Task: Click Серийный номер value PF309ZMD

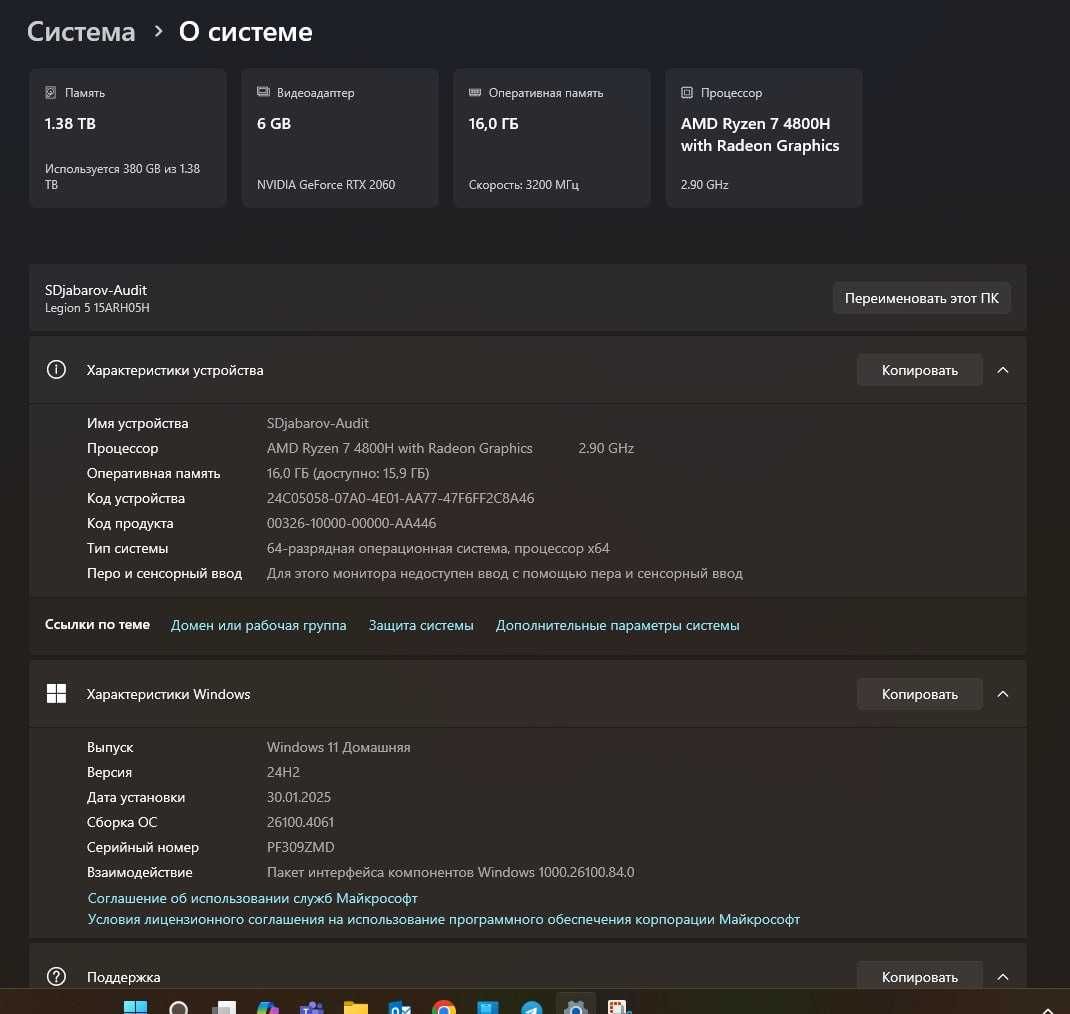Action: [300, 847]
